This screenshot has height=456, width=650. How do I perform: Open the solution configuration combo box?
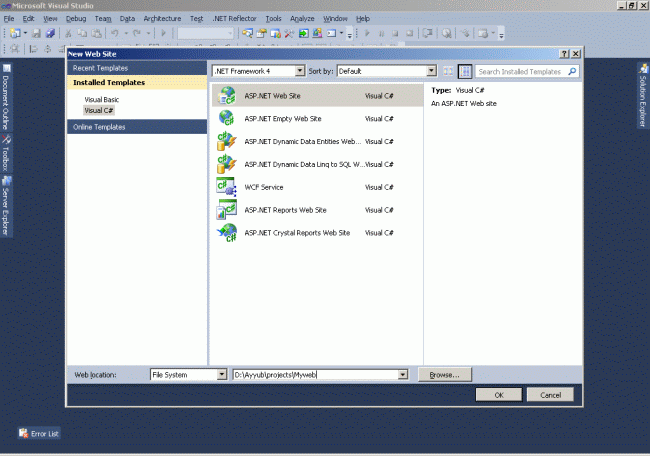pos(206,33)
